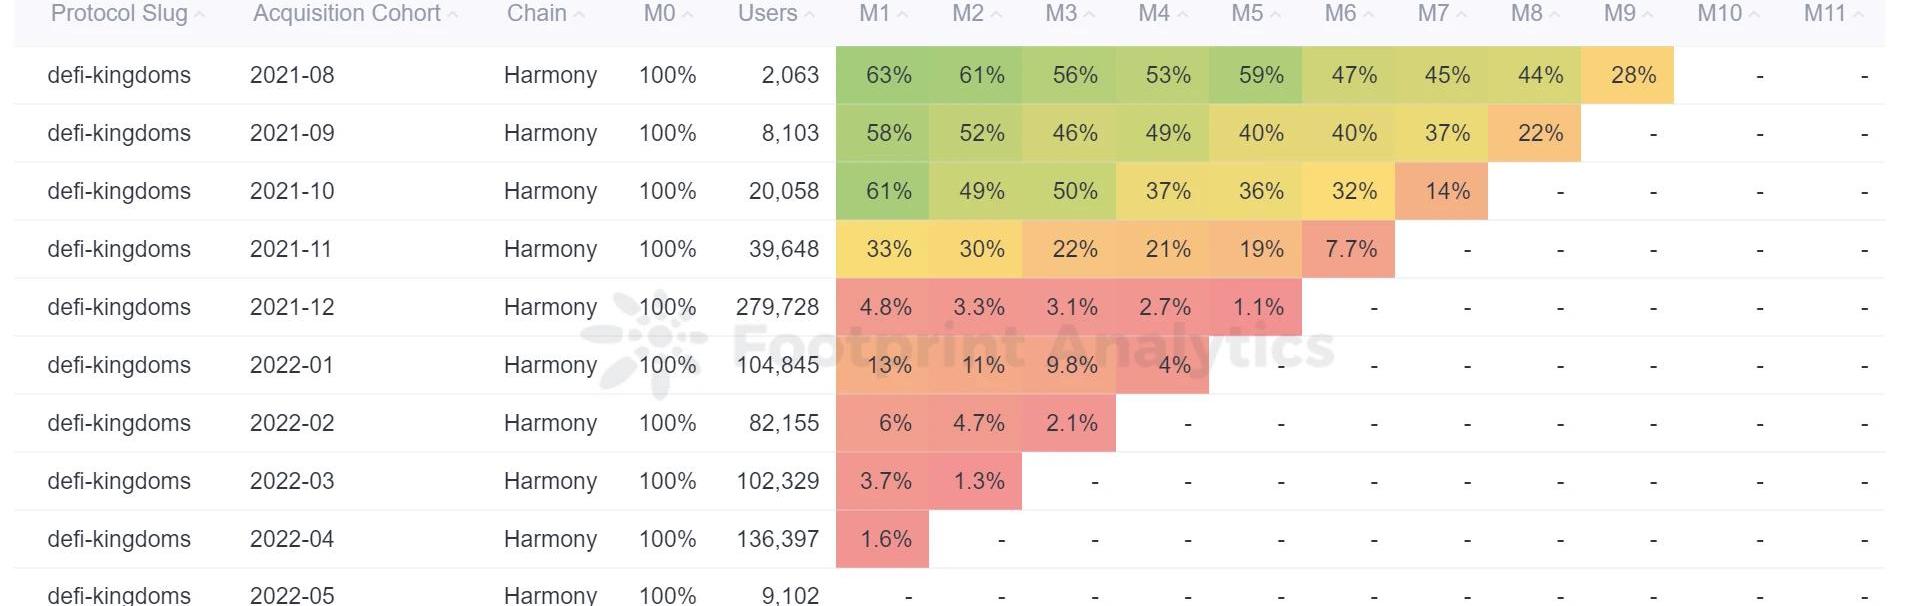
Task: Click the M7 column header label
Action: point(1433,14)
